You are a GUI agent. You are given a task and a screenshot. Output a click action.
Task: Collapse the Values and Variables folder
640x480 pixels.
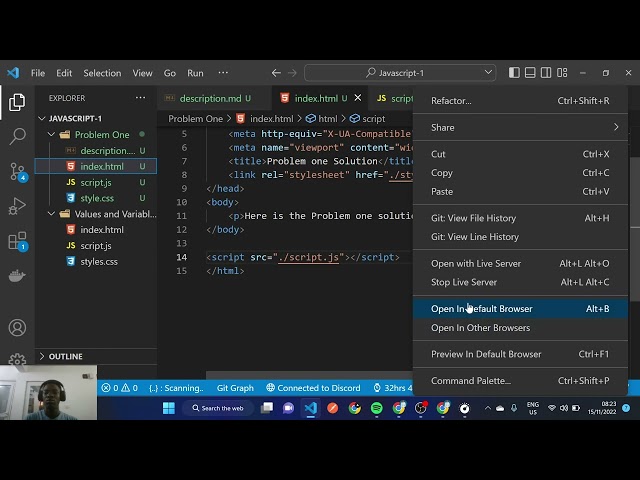pyautogui.click(x=51, y=214)
